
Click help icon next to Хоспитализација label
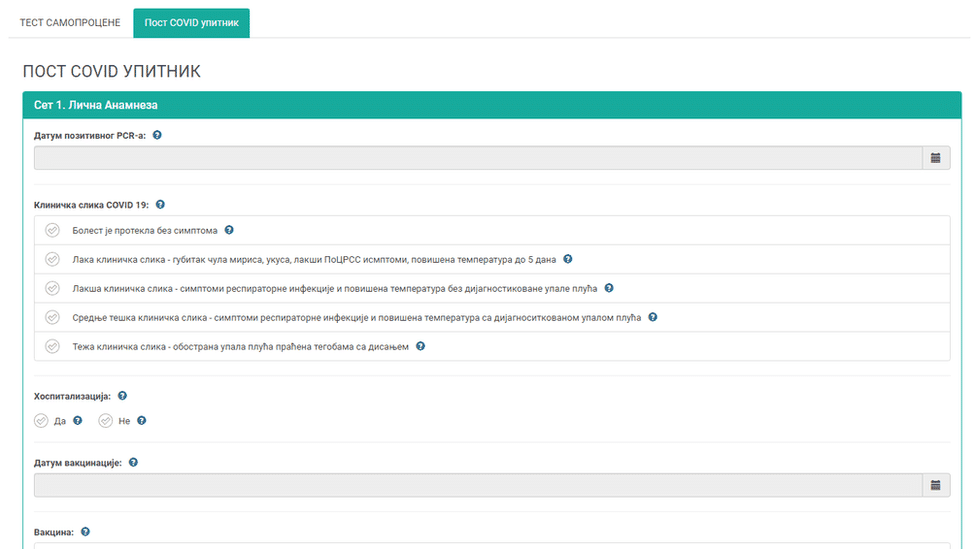pos(122,396)
